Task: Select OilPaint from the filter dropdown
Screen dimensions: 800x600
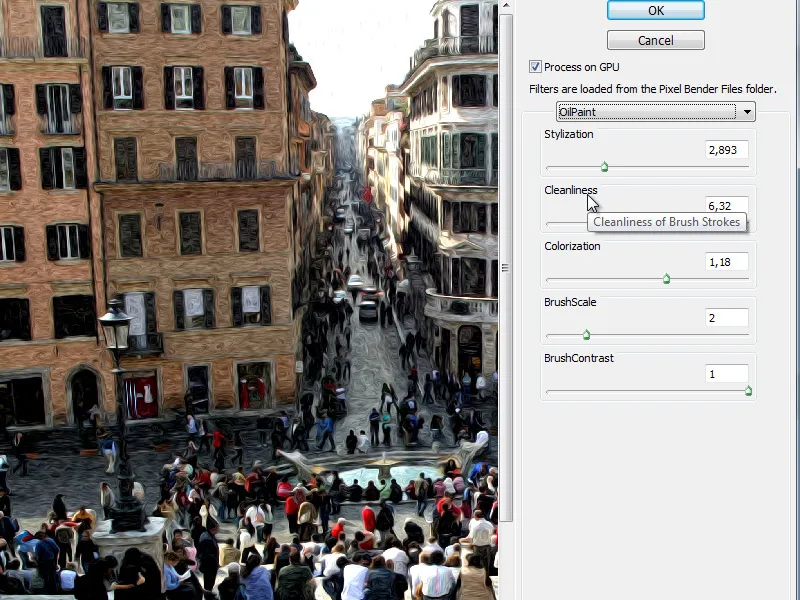Action: pos(650,111)
